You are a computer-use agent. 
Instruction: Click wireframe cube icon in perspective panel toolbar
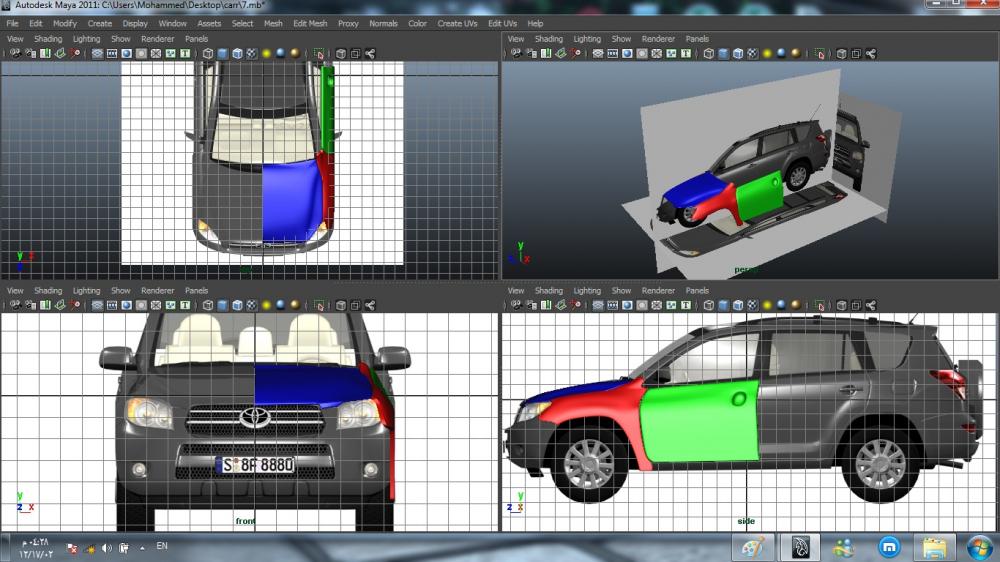point(708,53)
